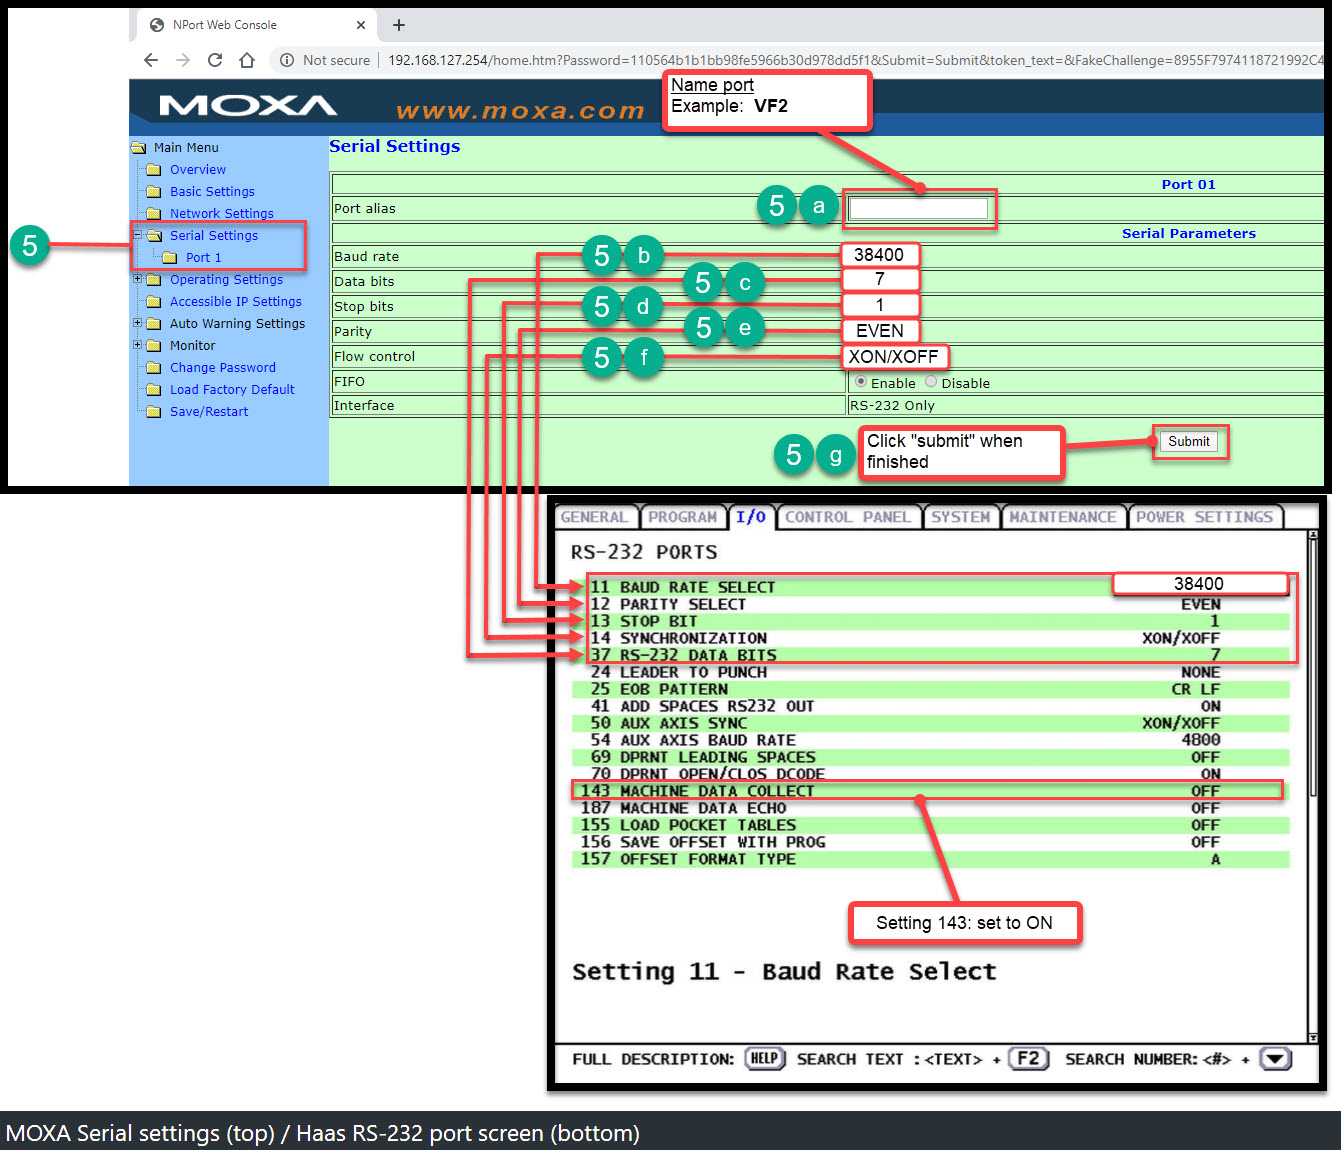
Task: Reload the page with the refresh icon
Action: [215, 60]
